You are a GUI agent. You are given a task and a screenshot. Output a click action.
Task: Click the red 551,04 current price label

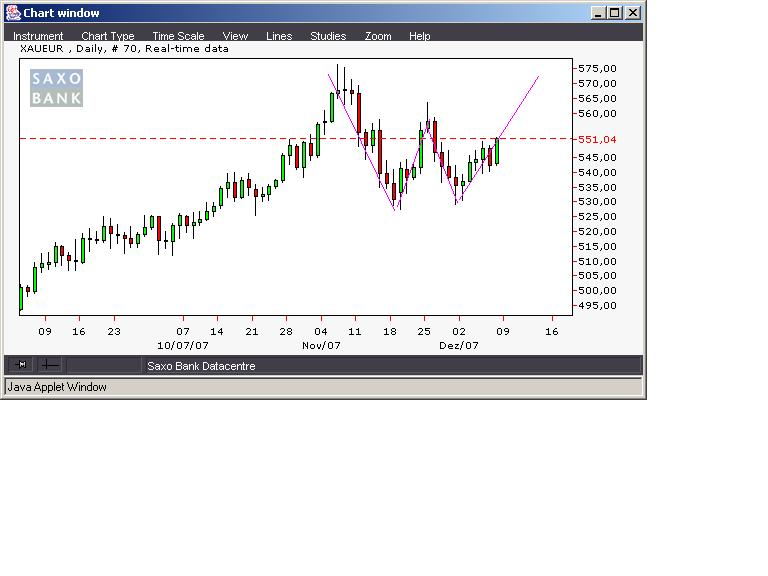598,140
